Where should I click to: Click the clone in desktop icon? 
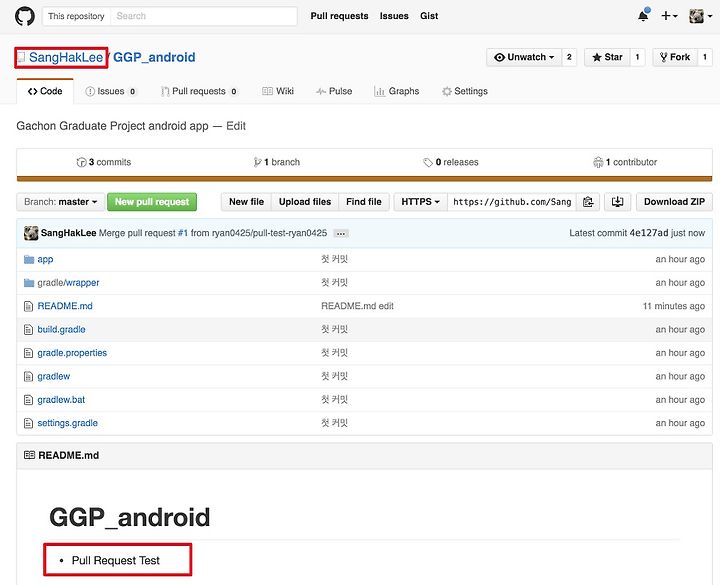pos(618,202)
